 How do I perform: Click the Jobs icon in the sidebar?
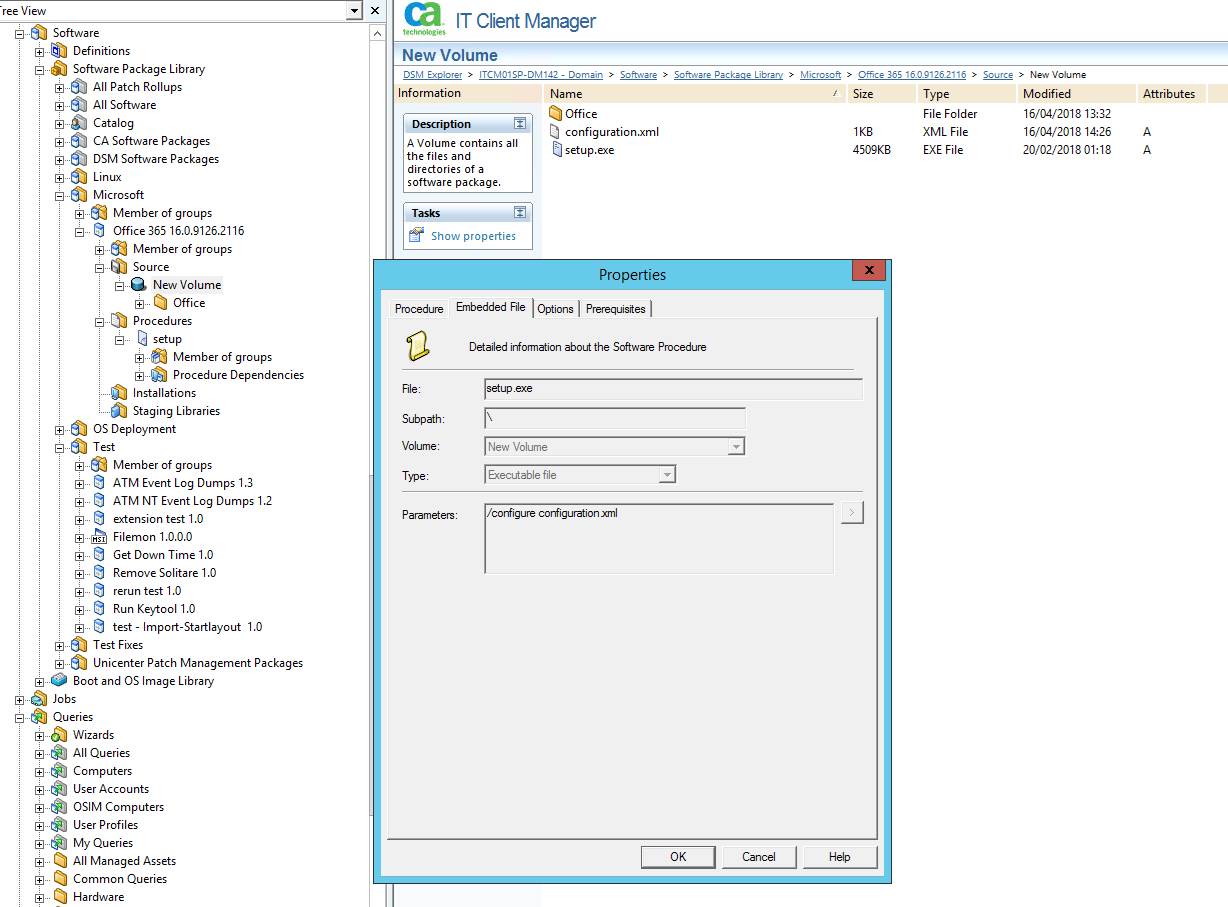pos(38,698)
